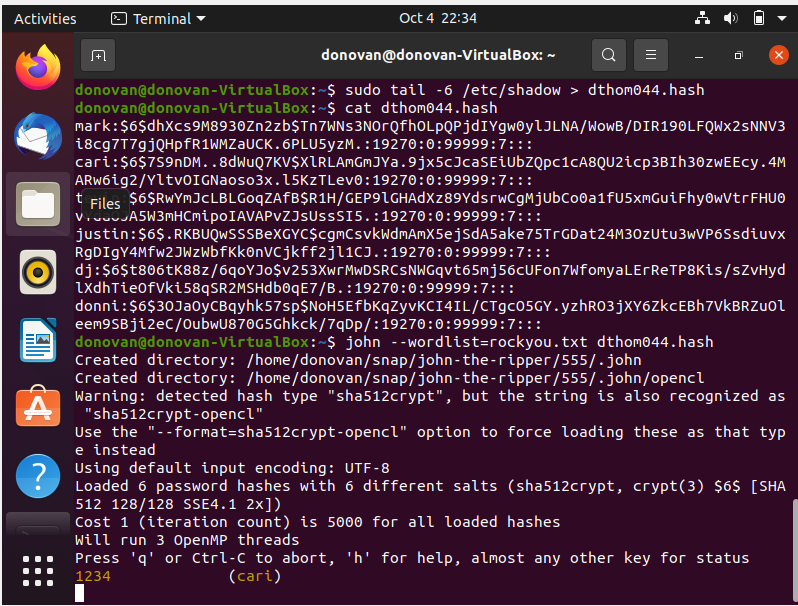Image resolution: width=798 pixels, height=606 pixels.
Task: Click the 'Press 'q' or Ctrl-C to abort' line
Action: point(412,558)
